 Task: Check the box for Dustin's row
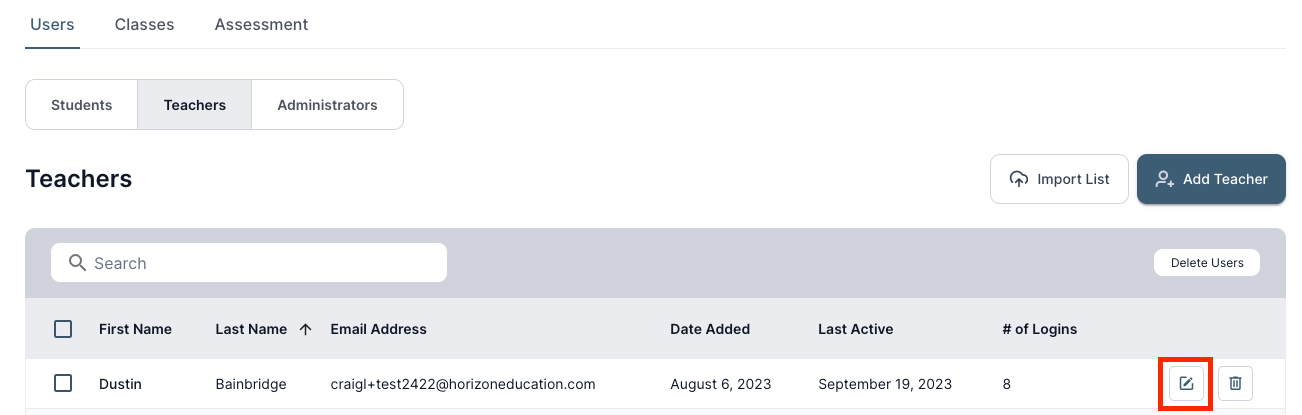click(63, 383)
